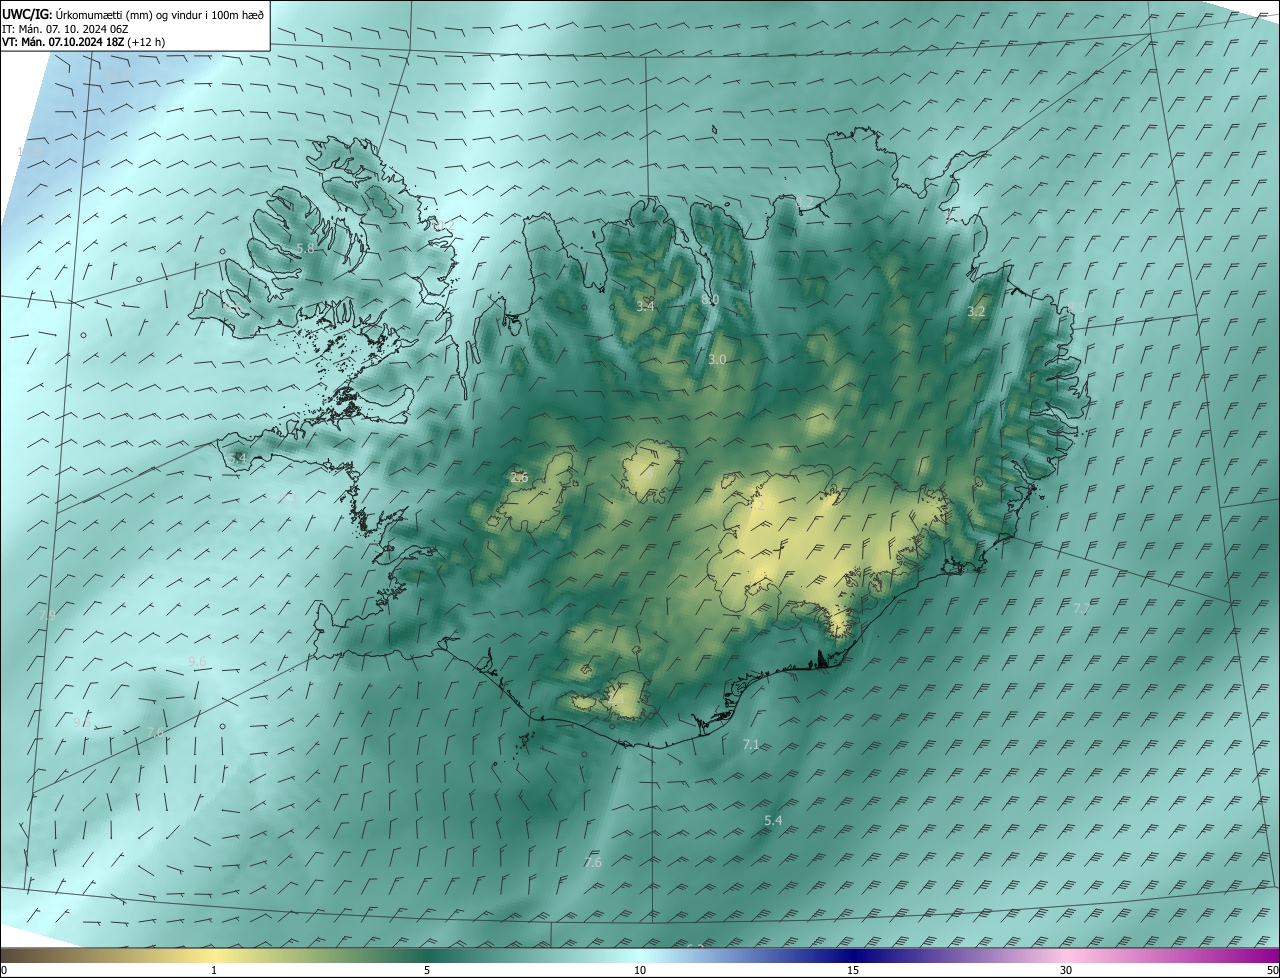Click the 3.0 value in north-central Iceland
The image size is (1280, 978).
coord(717,359)
